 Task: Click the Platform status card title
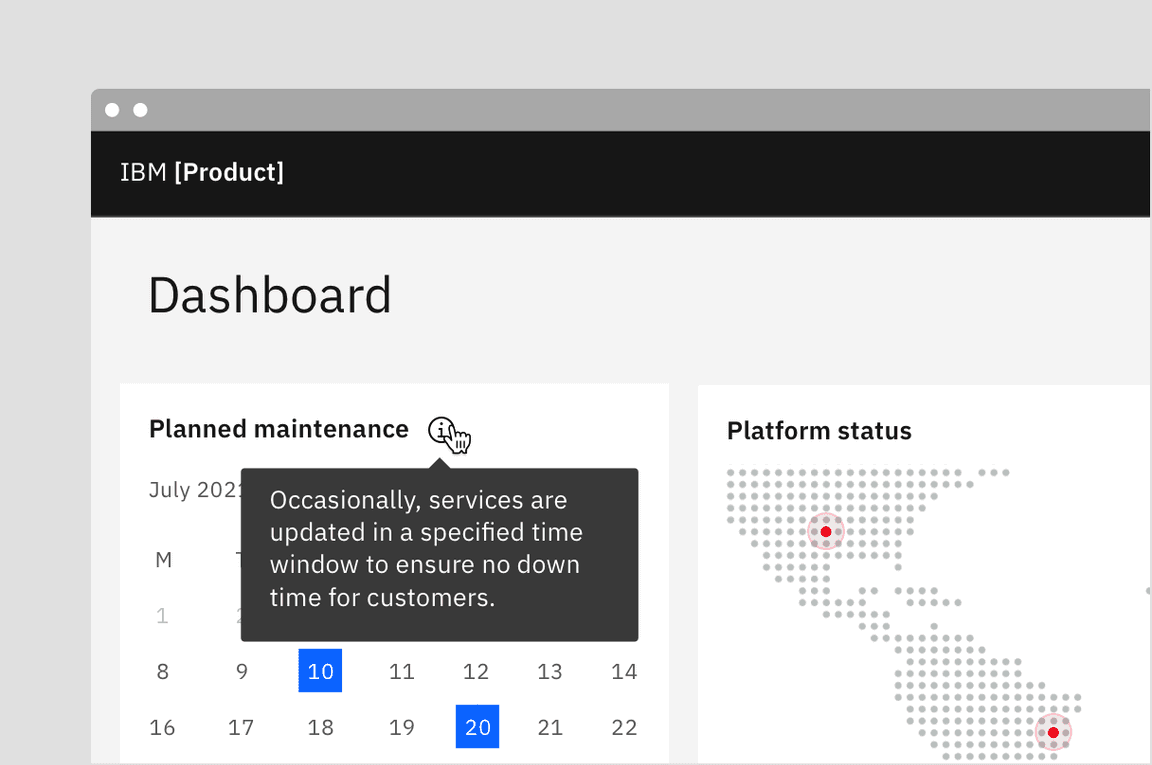click(819, 431)
